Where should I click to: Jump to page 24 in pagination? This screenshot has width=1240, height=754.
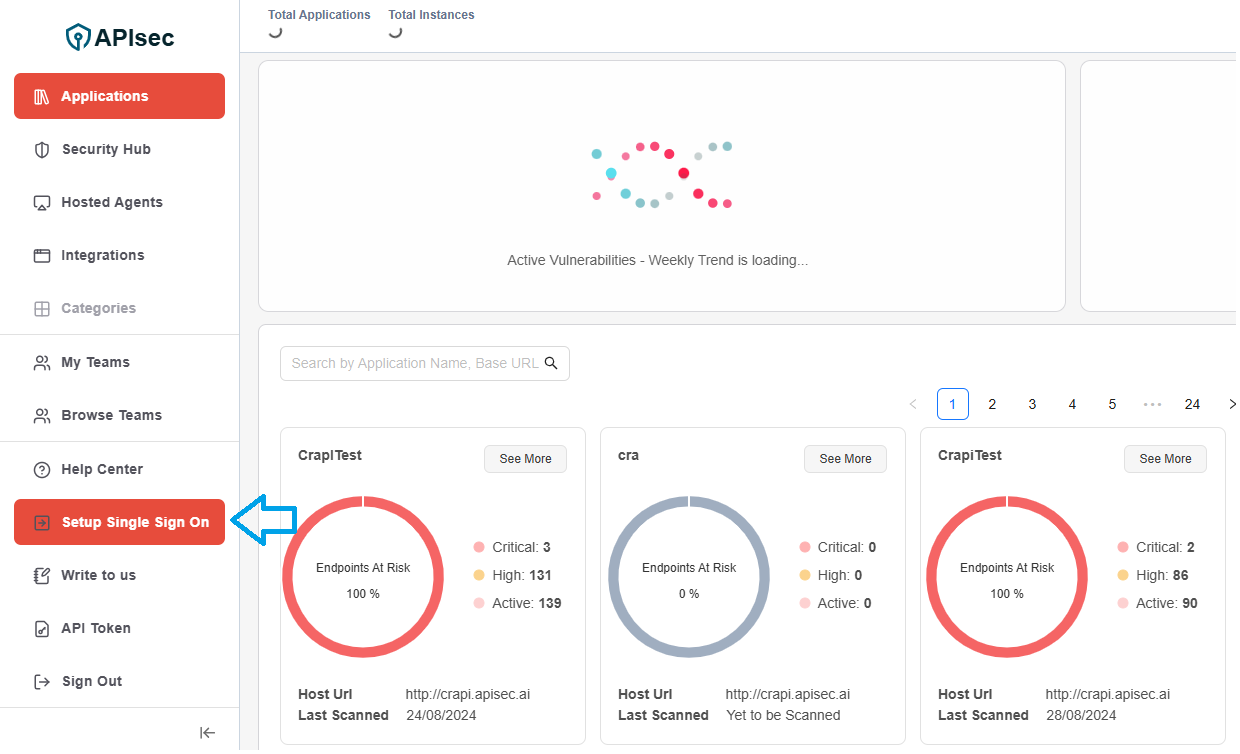coord(1192,404)
